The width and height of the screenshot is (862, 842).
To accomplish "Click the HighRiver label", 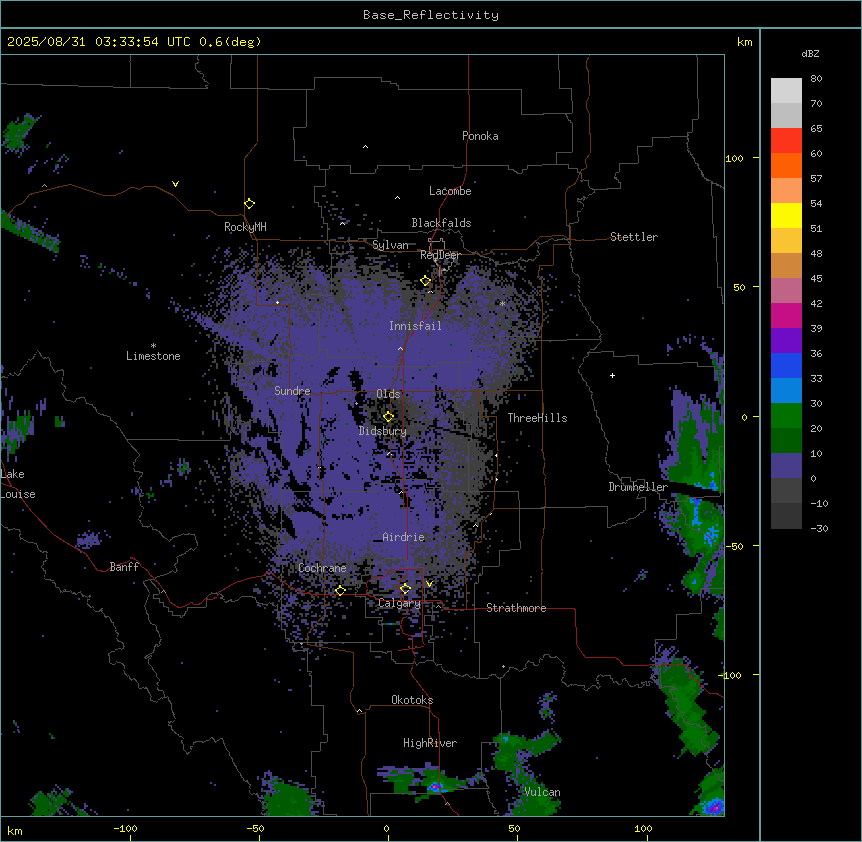I will (430, 743).
